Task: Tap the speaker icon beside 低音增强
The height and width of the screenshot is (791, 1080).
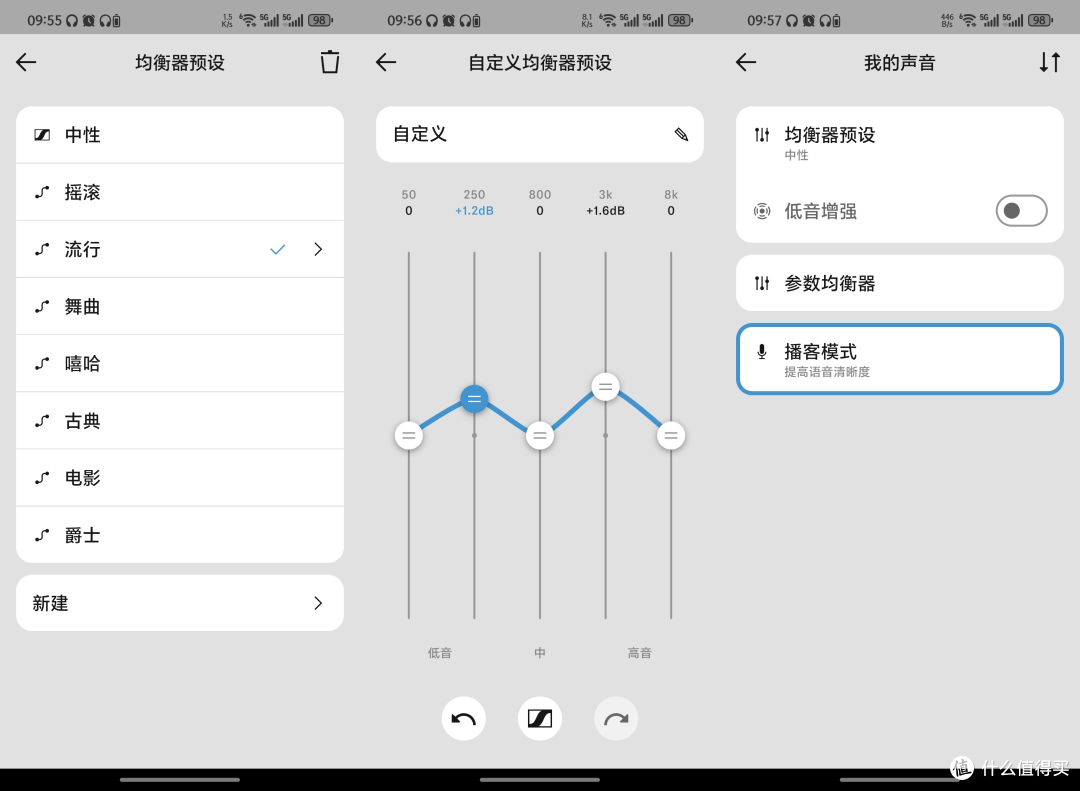Action: click(762, 211)
